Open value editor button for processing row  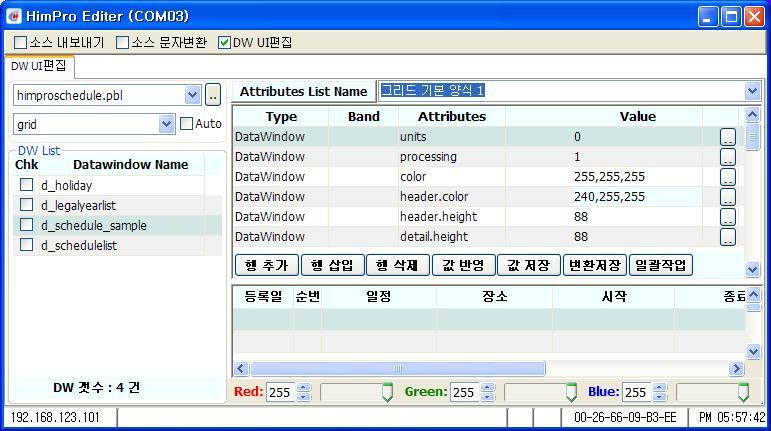tap(728, 157)
